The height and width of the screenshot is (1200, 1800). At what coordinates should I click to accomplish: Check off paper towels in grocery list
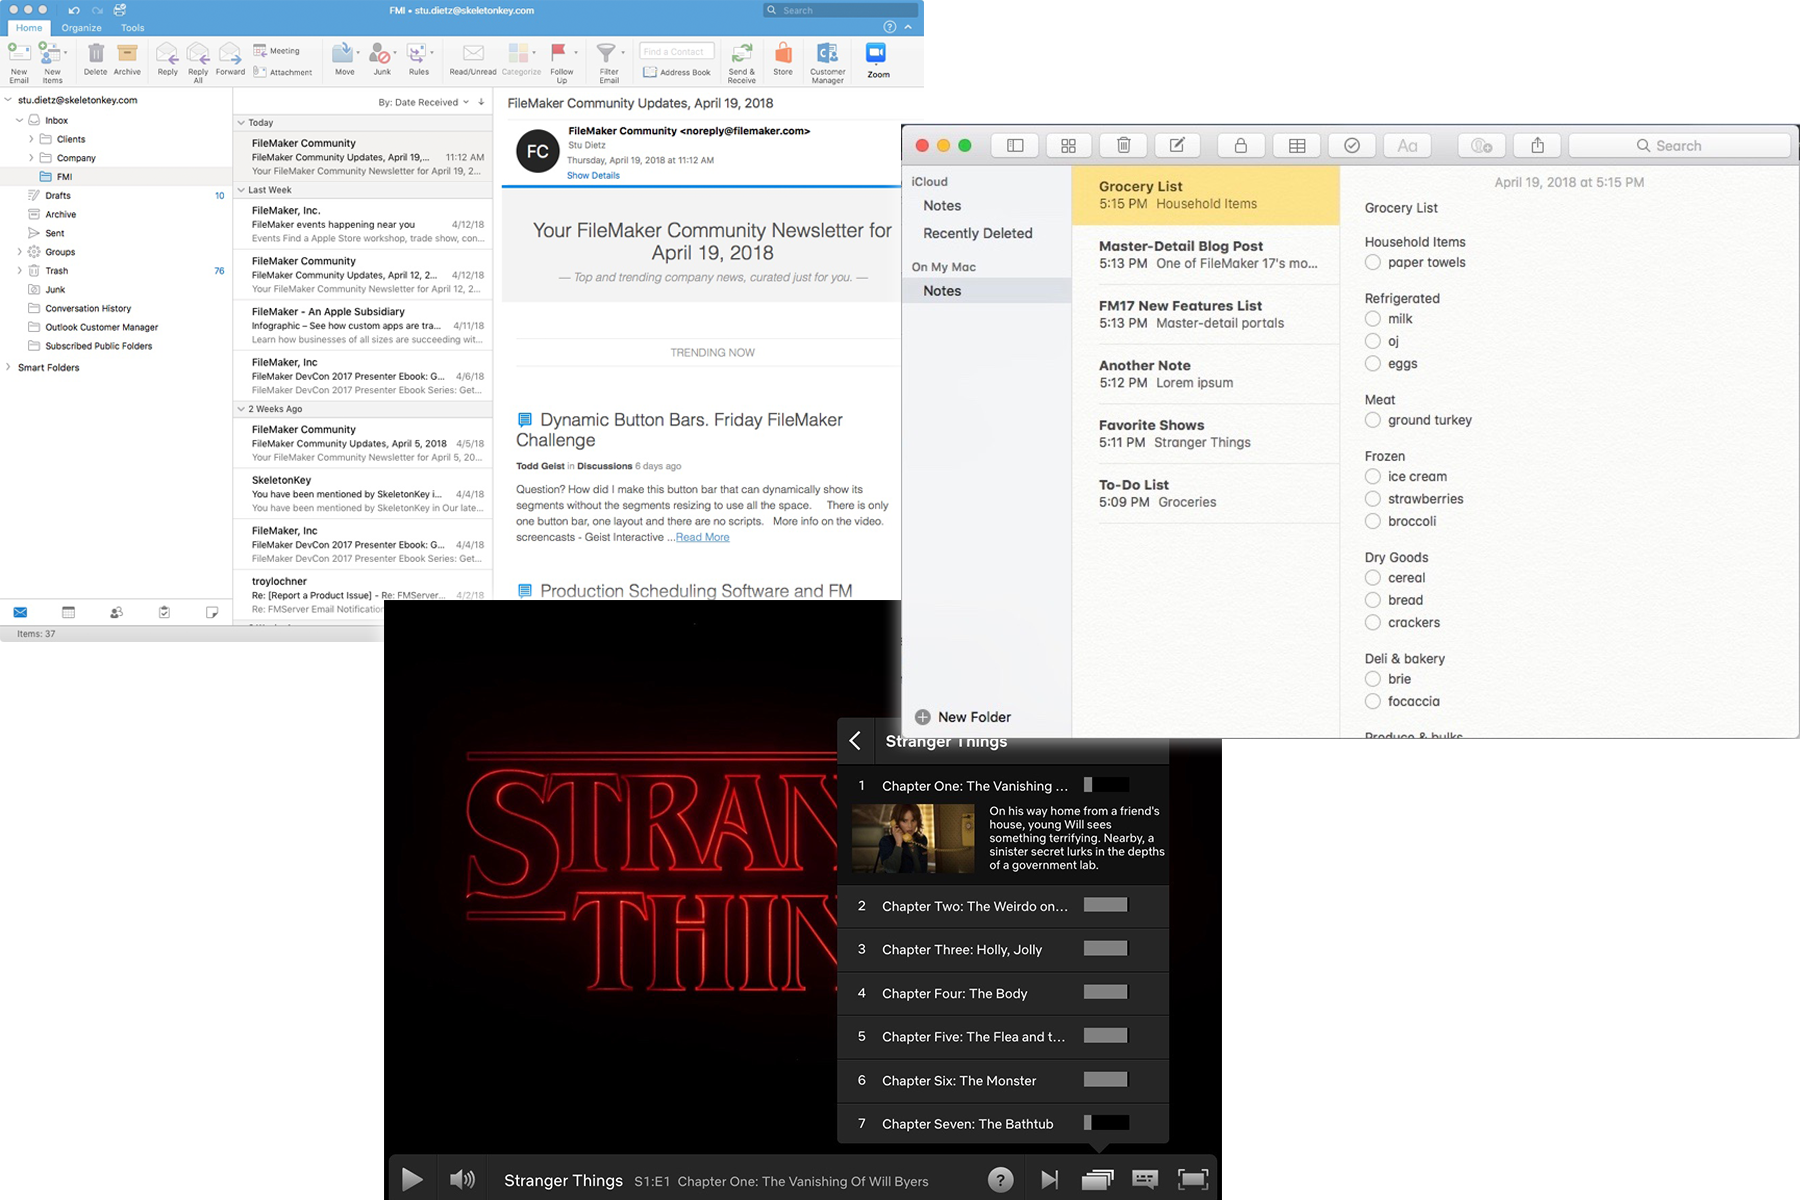pos(1373,263)
